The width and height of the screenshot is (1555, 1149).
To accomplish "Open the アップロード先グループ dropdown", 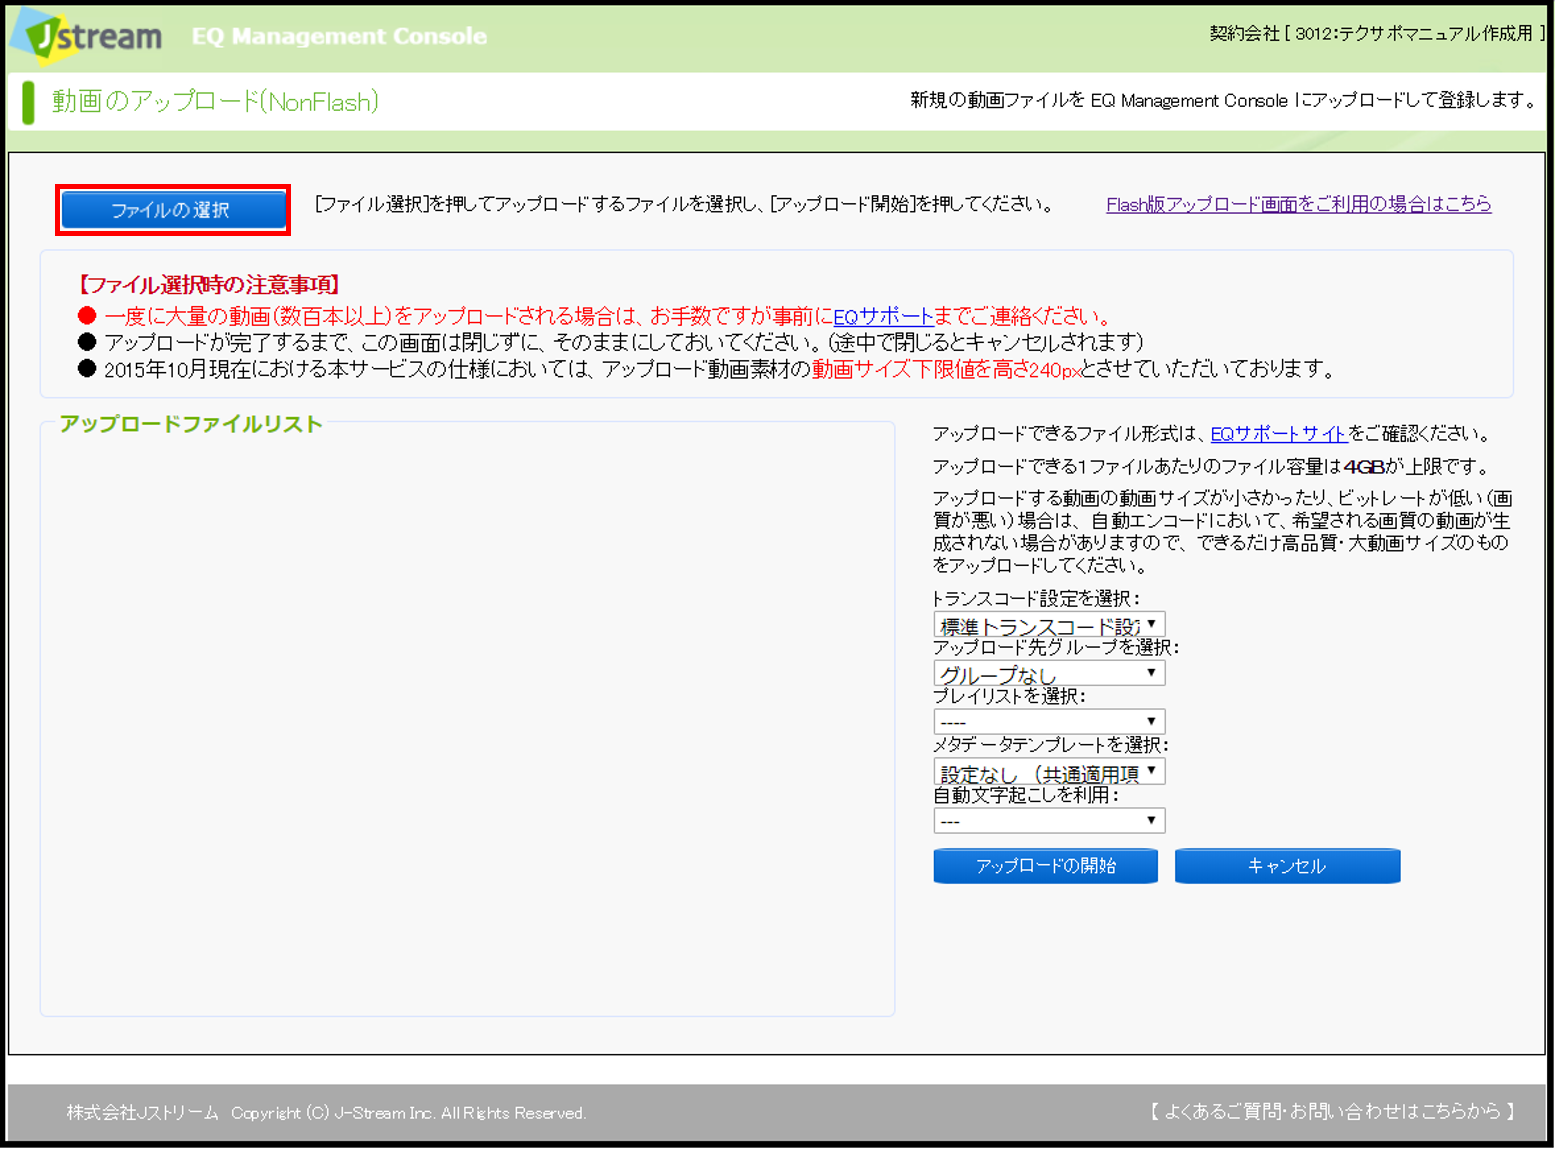I will click(1048, 673).
